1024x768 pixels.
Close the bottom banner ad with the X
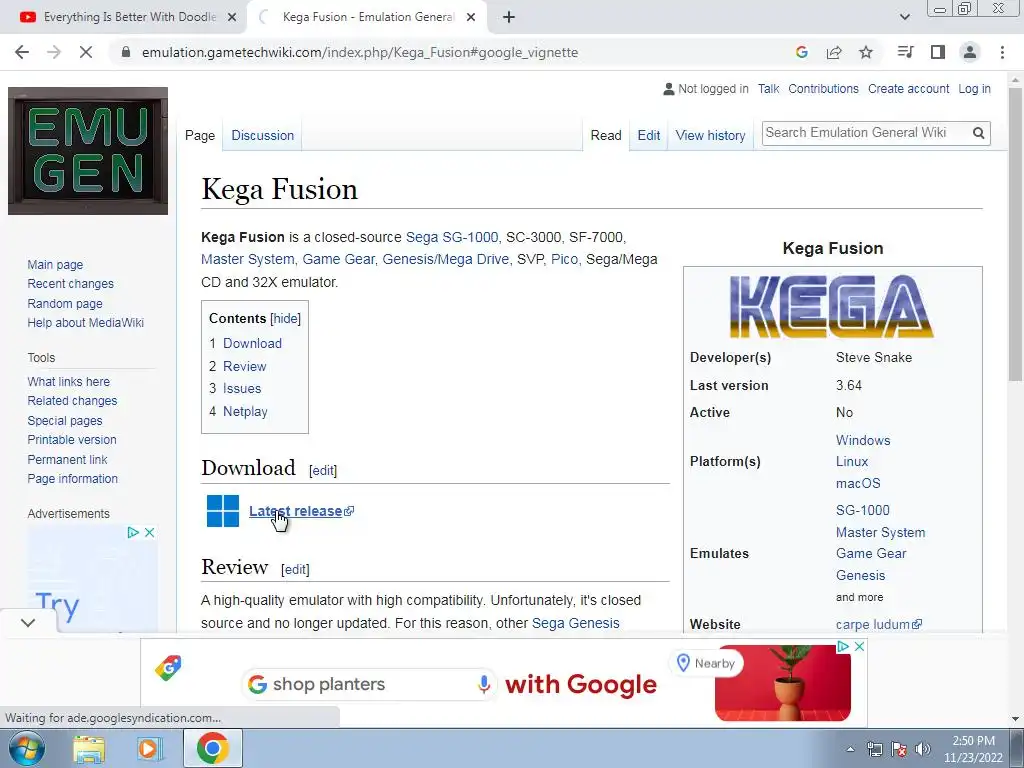coord(859,647)
